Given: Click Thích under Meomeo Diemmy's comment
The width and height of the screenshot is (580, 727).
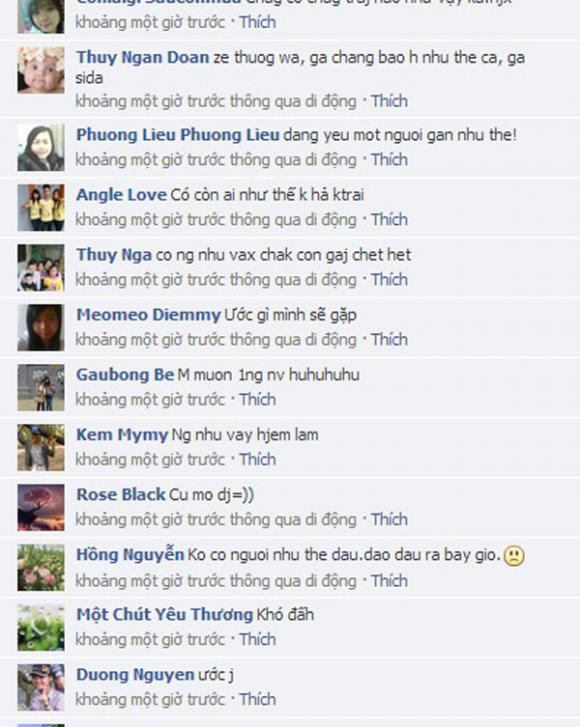Looking at the screenshot, I should (389, 339).
